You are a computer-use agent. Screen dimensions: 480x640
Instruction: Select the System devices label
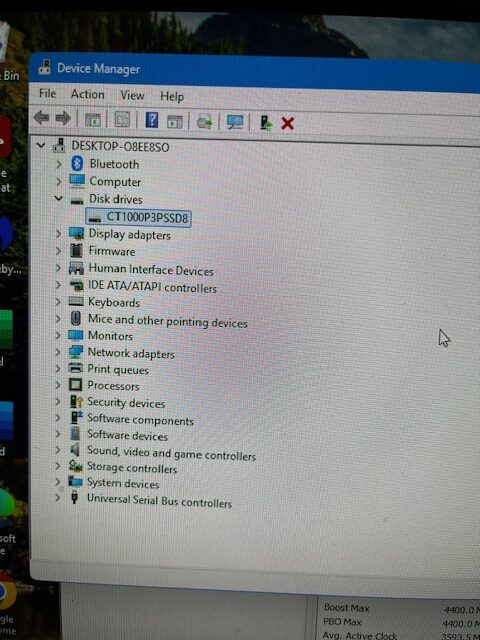click(123, 483)
